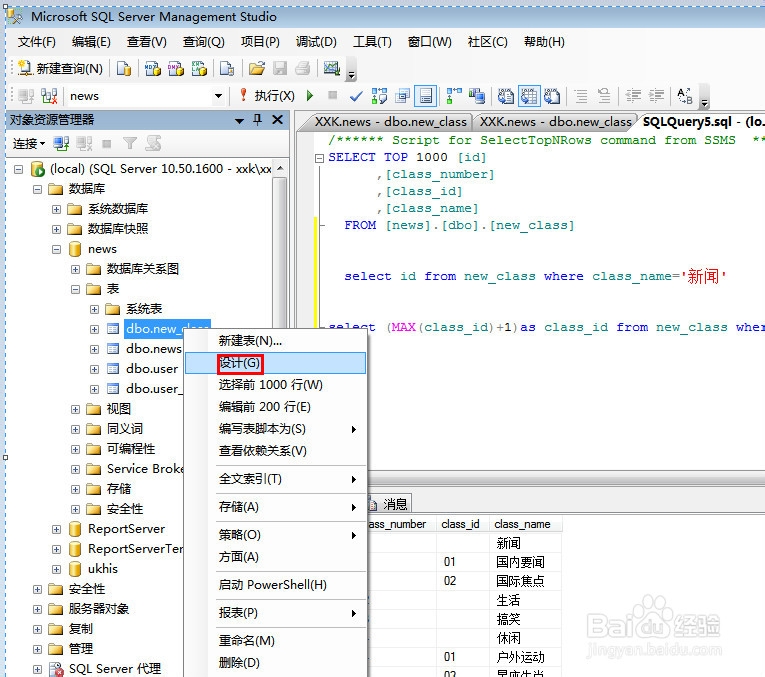Screen dimensions: 765x677
Task: Click the Object Explorer connect server icon
Action: click(61, 144)
